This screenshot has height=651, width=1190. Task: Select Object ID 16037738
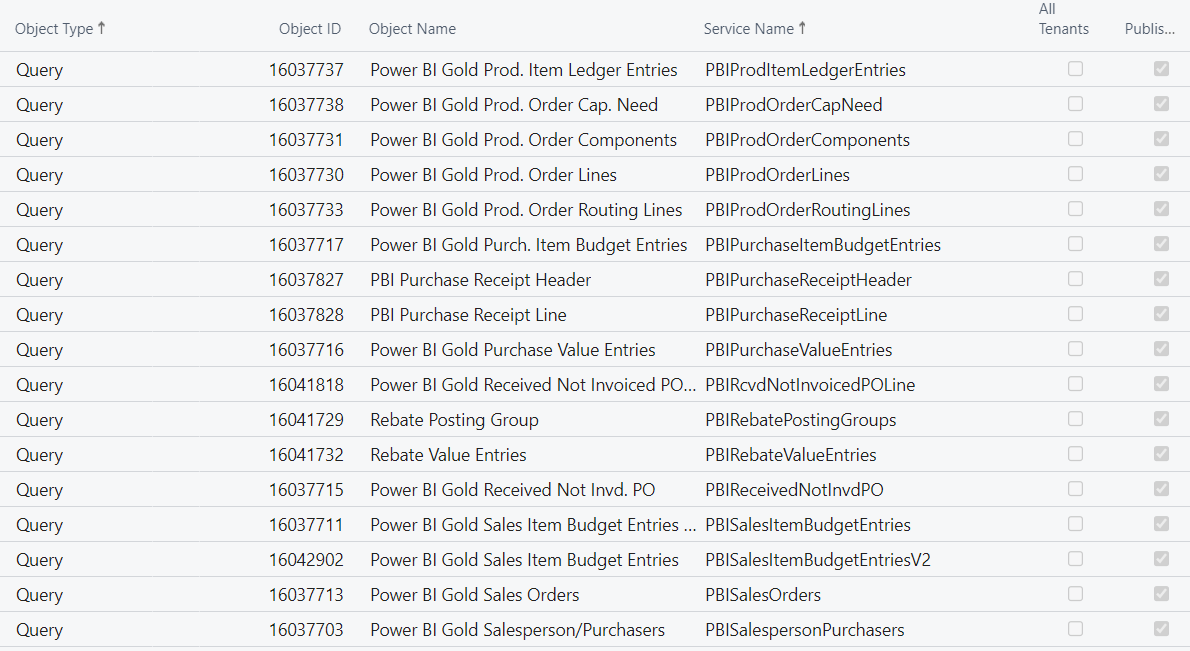(x=306, y=105)
